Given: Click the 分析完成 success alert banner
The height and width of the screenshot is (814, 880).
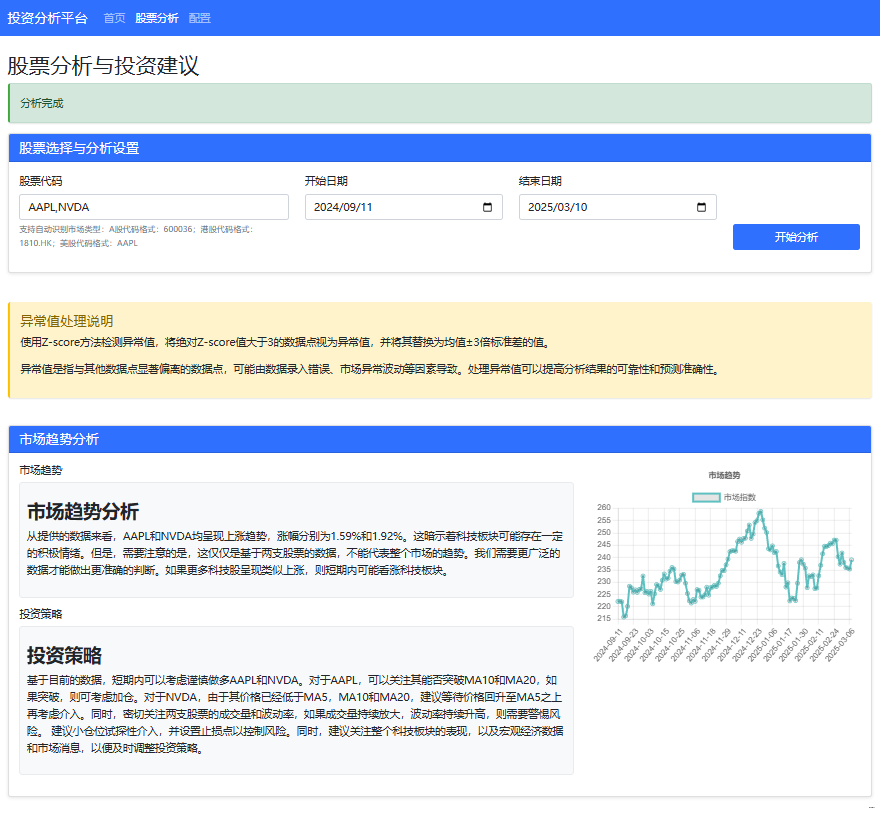Looking at the screenshot, I should click(439, 103).
